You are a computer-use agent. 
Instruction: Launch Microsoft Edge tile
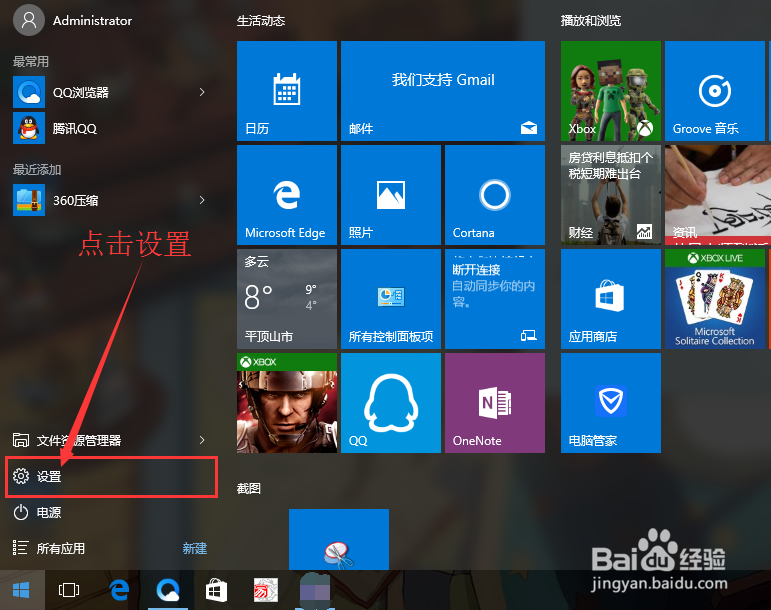click(287, 195)
